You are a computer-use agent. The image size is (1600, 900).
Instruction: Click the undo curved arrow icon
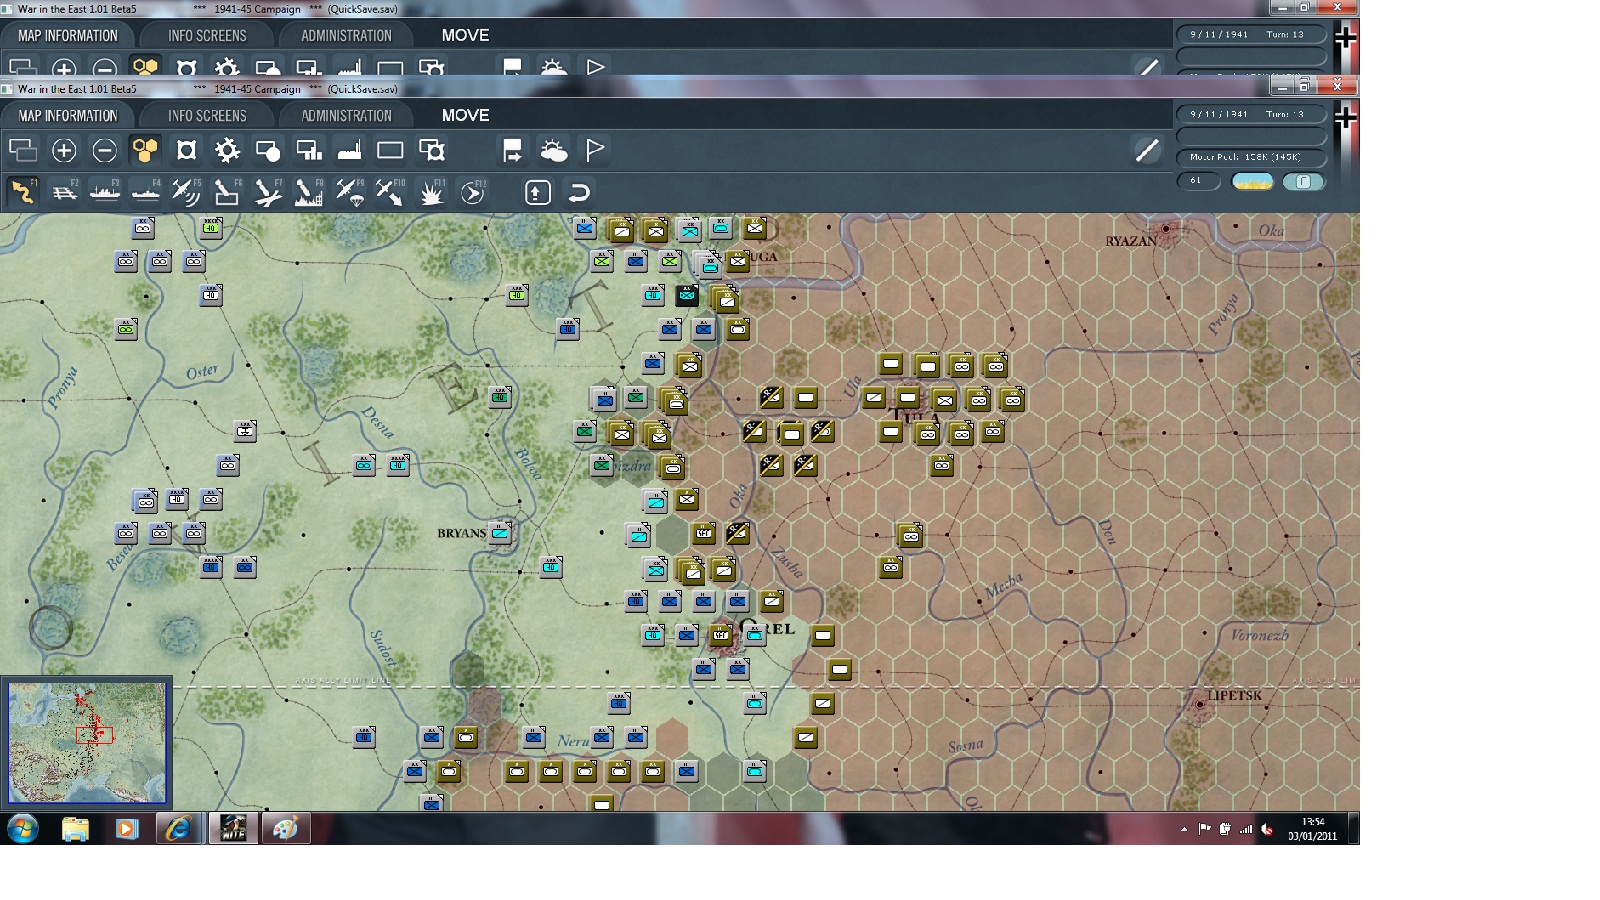579,192
